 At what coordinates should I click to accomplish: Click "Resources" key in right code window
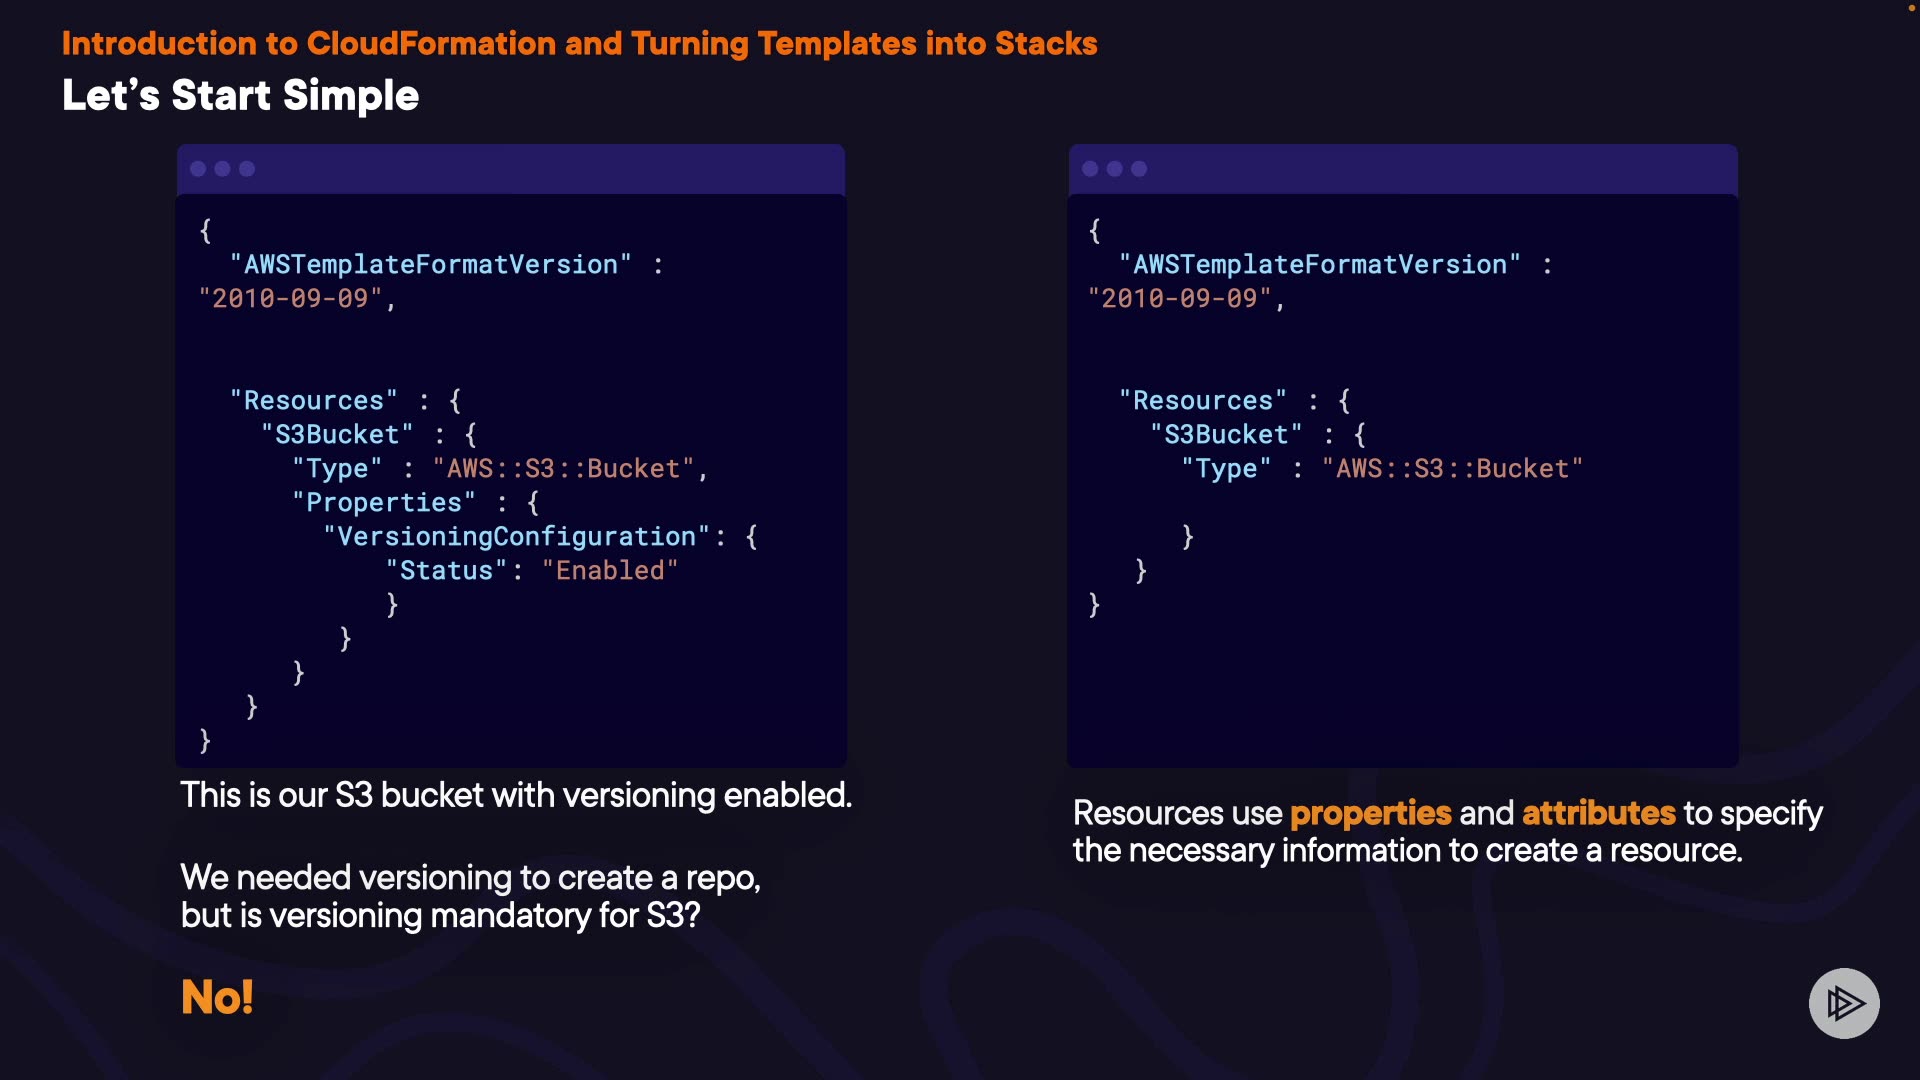(1203, 401)
